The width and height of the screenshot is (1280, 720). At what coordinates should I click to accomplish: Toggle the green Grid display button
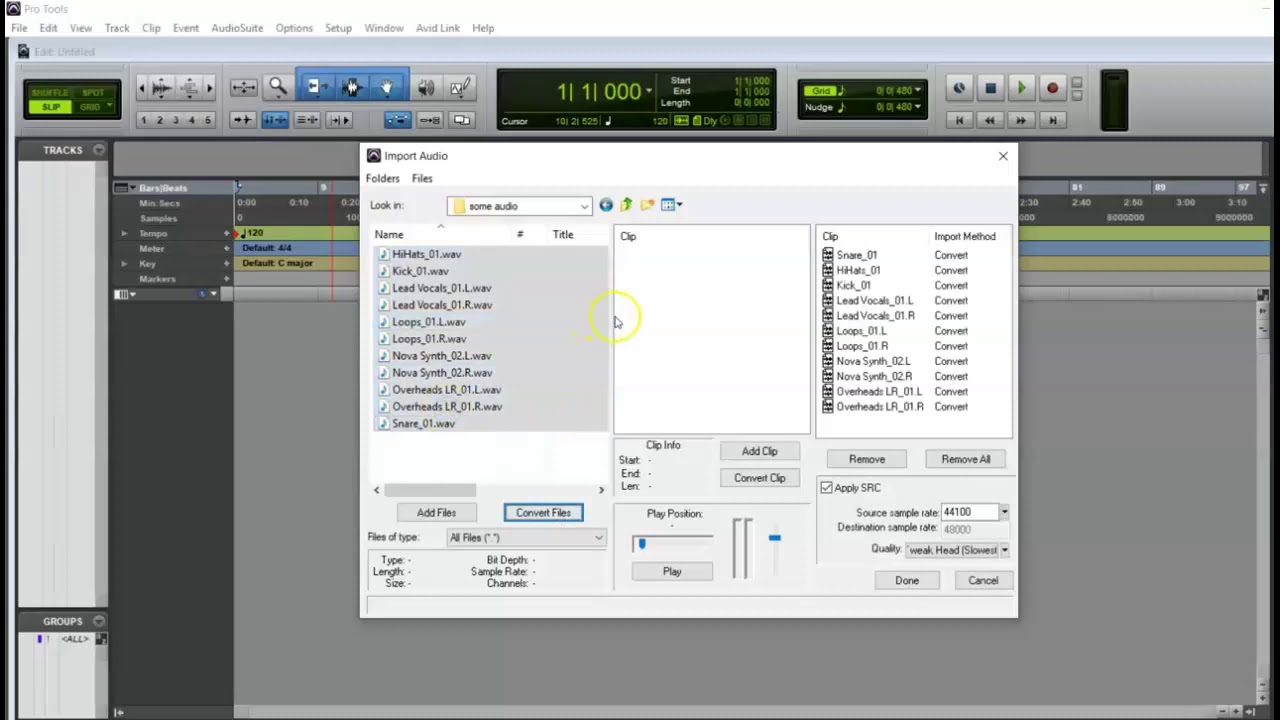pos(820,91)
